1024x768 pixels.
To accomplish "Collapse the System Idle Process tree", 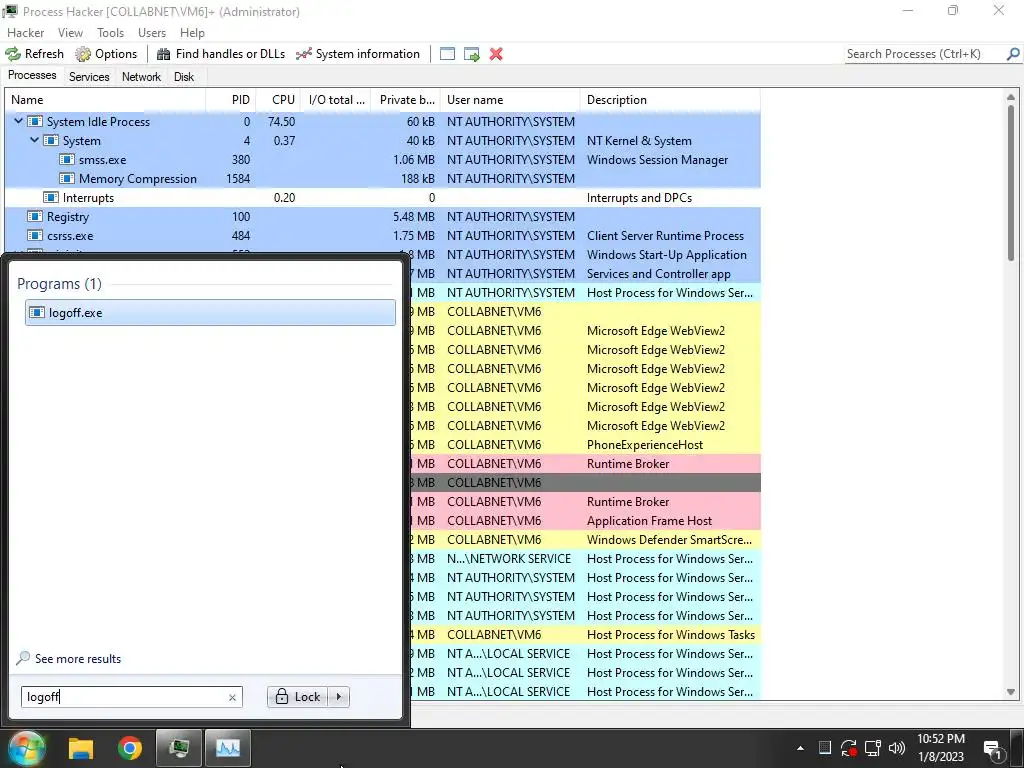I will (18, 121).
